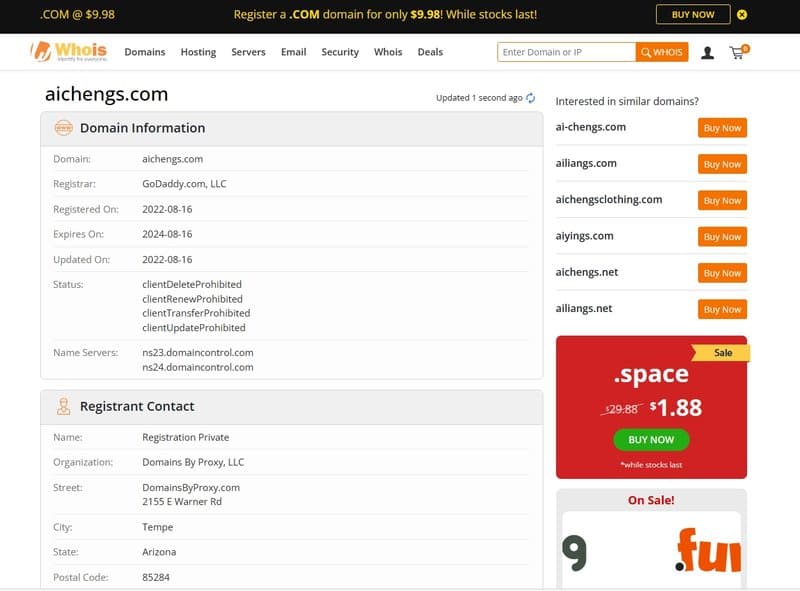
Task: Open the aichengsclothing.com similar domain link
Action: click(x=610, y=200)
